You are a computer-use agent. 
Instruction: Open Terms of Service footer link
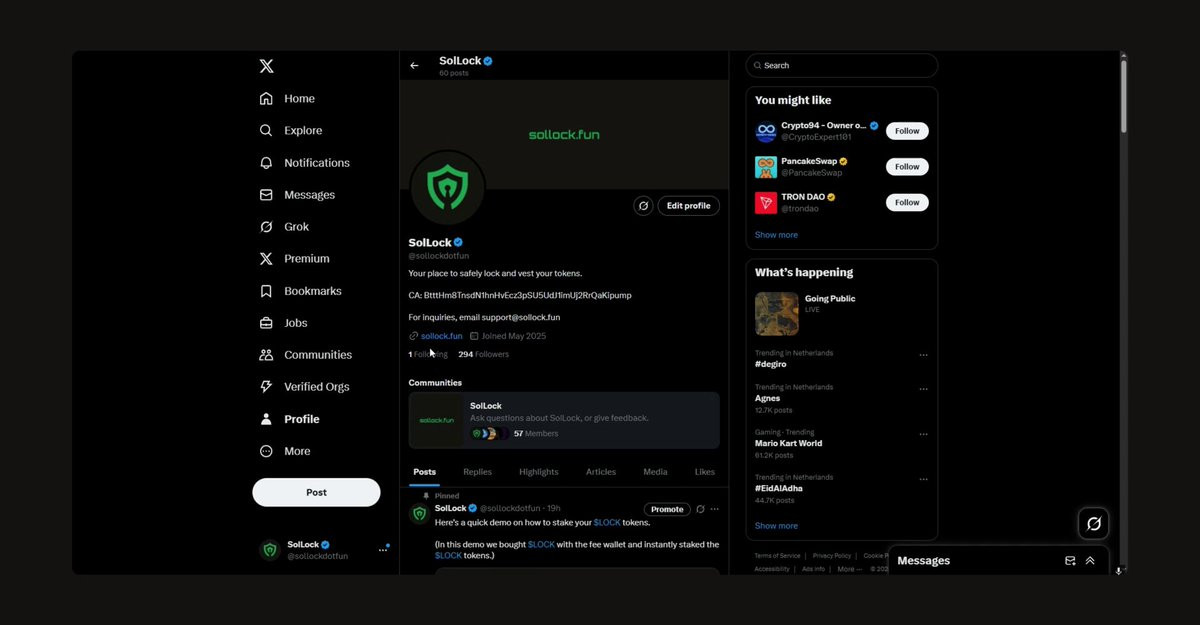point(777,556)
